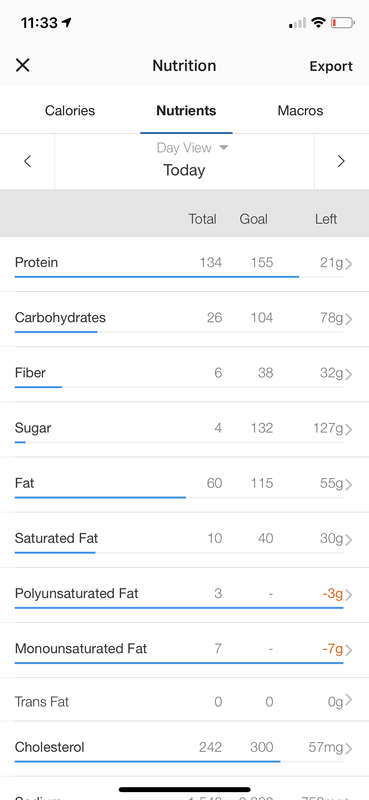The width and height of the screenshot is (369, 800).
Task: Open Sugar row chevron
Action: [349, 429]
